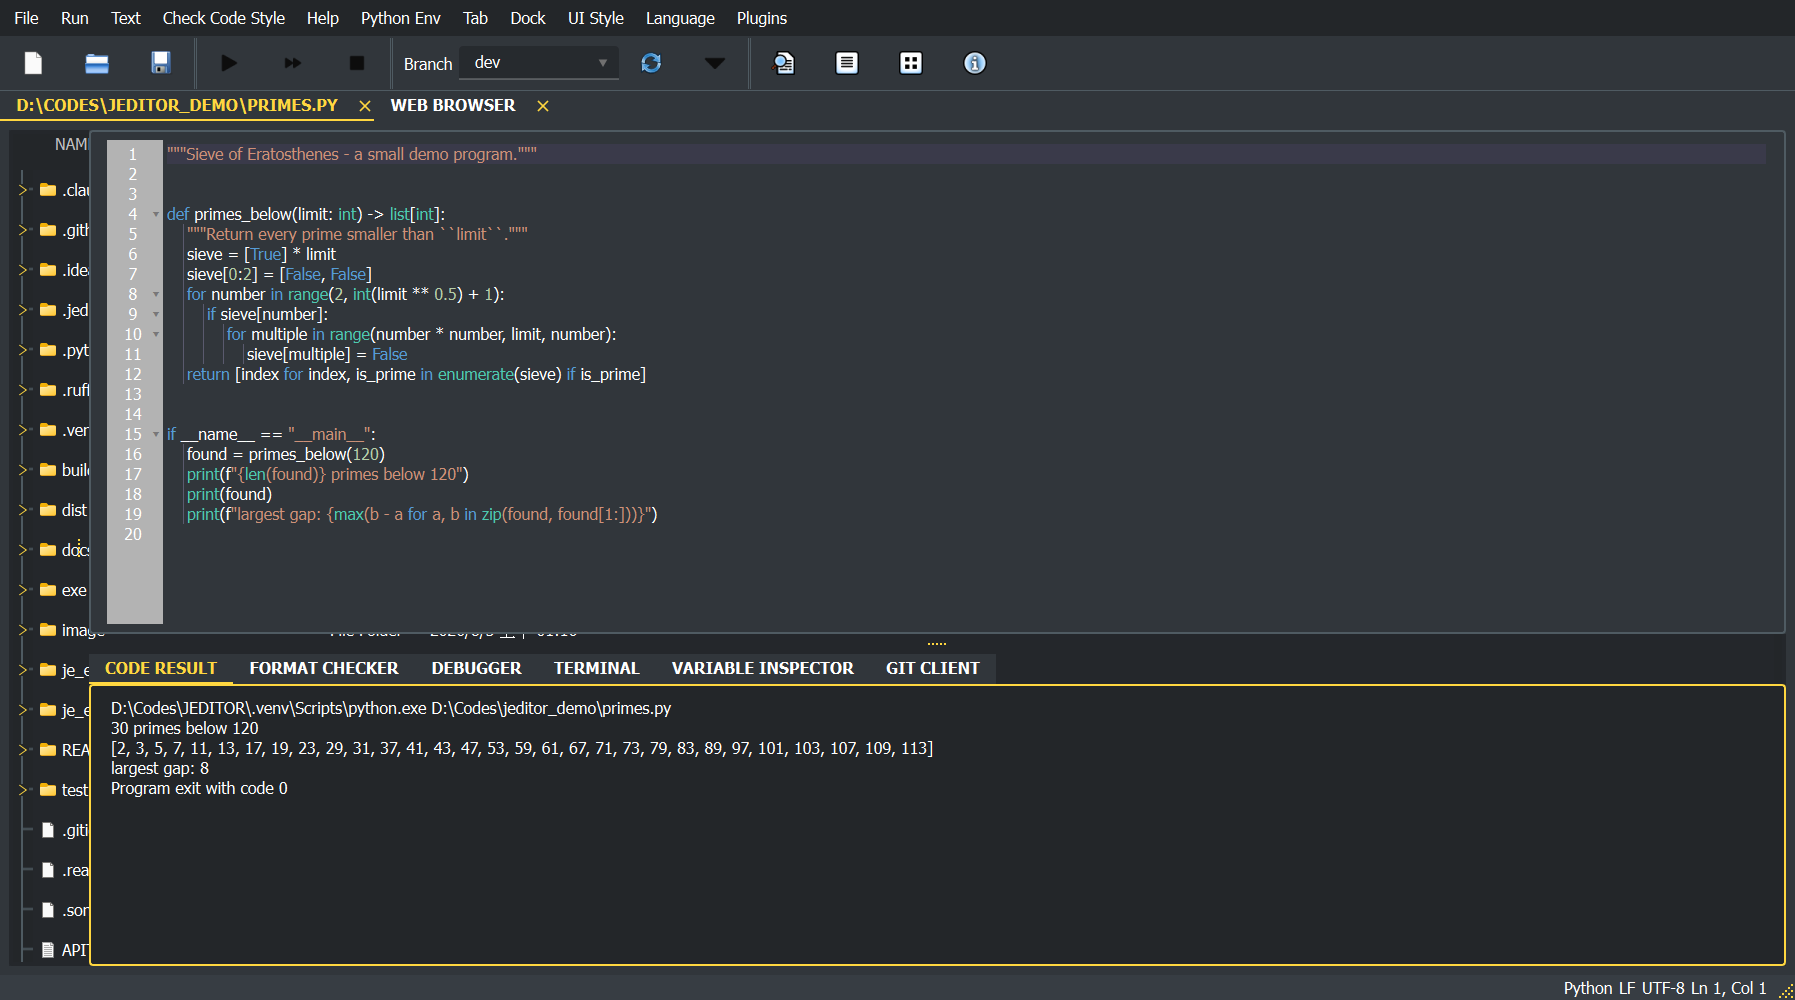Open the info icon in toolbar

point(975,63)
